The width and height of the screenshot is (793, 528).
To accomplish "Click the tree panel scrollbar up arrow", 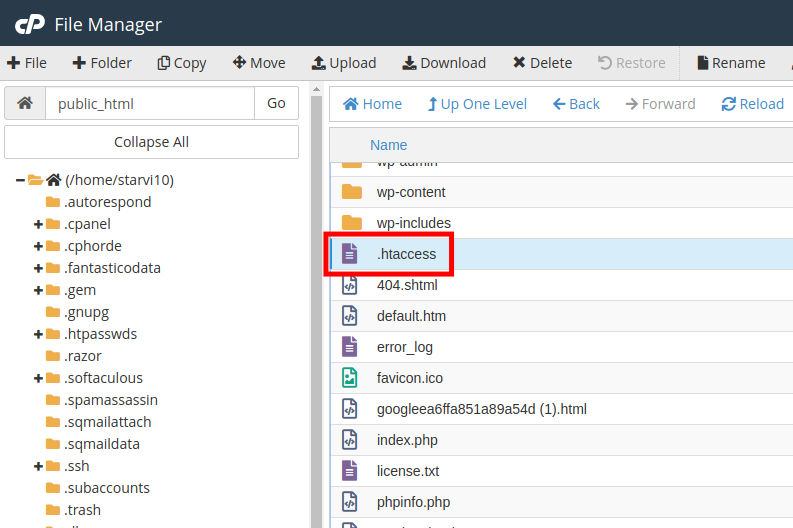I will pyautogui.click(x=317, y=90).
